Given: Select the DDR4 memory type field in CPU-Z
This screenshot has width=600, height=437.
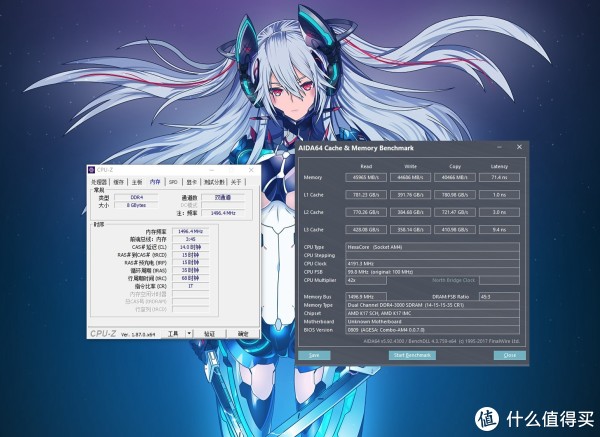Looking at the screenshot, I should [136, 197].
